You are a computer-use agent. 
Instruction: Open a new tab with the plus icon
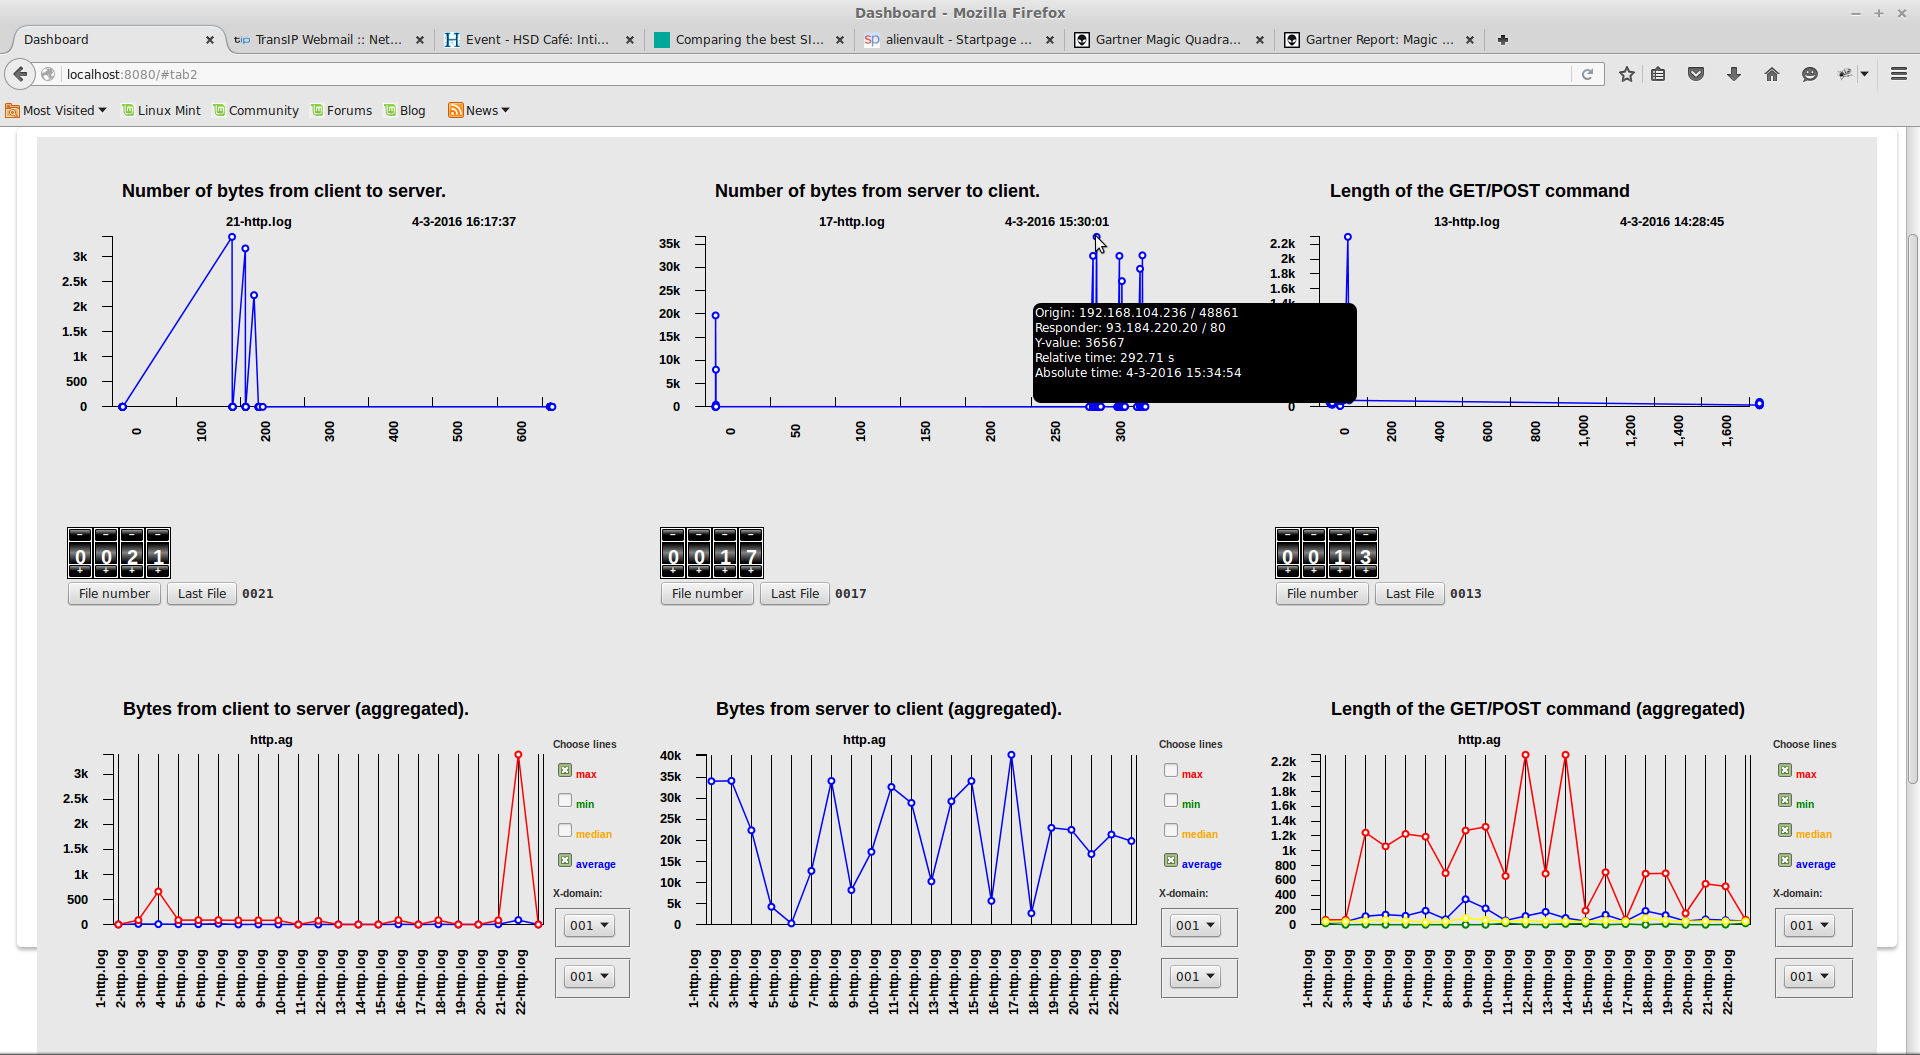1502,40
